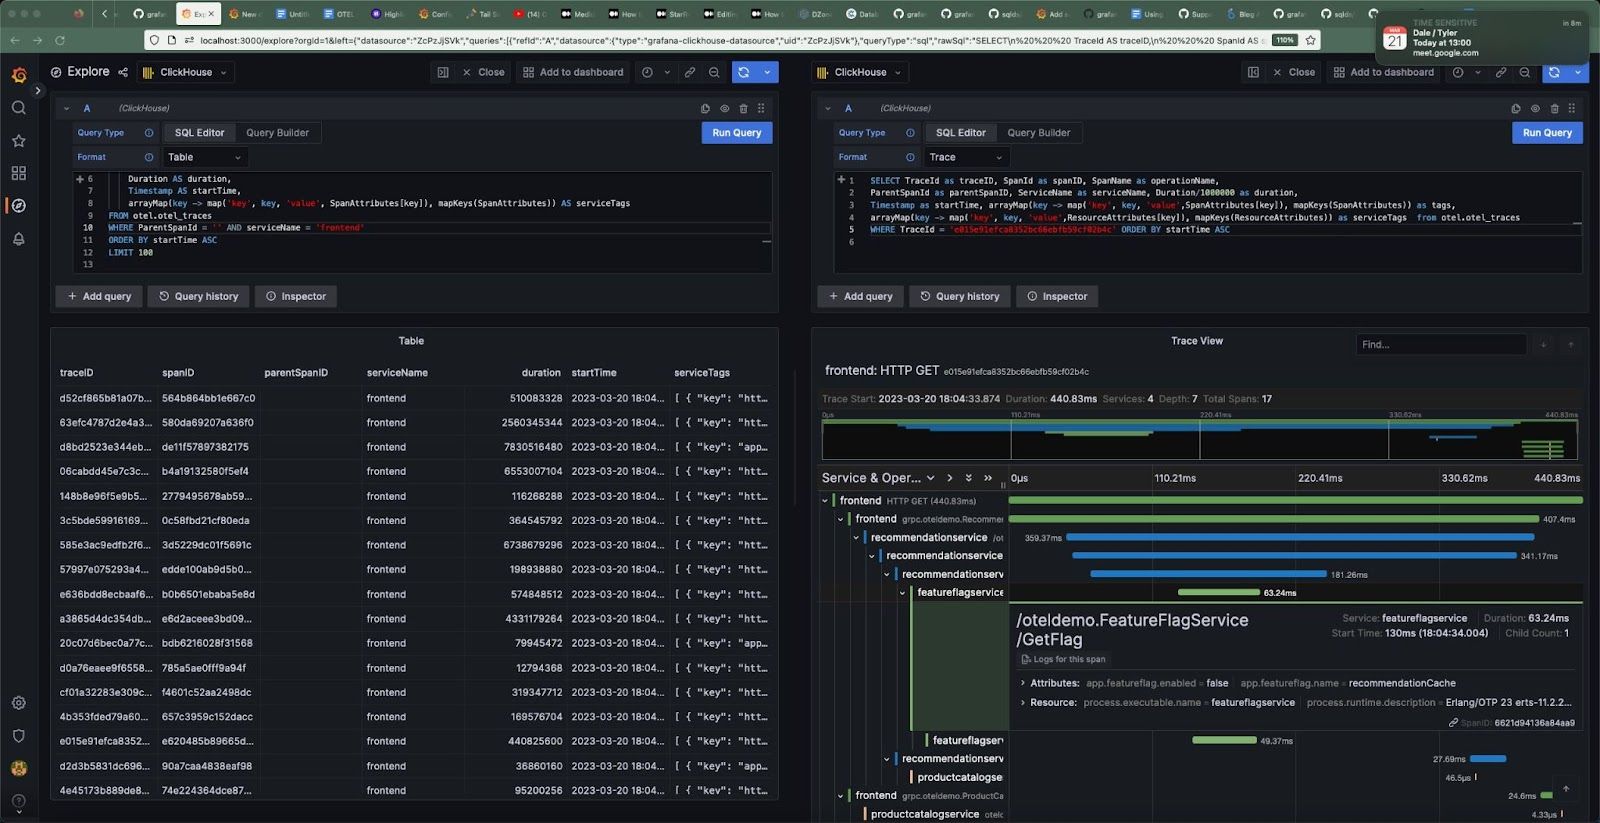Duplicate query A in the right pane
This screenshot has width=1600, height=823.
pyautogui.click(x=1516, y=108)
